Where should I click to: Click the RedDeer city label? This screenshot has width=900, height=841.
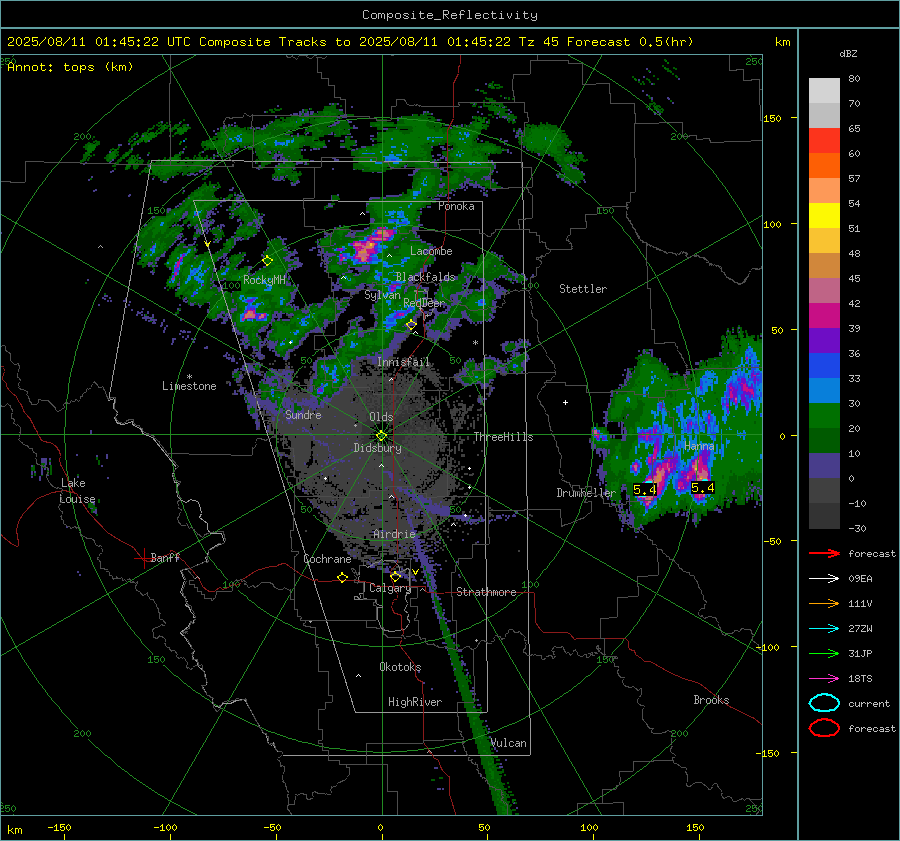pyautogui.click(x=424, y=303)
